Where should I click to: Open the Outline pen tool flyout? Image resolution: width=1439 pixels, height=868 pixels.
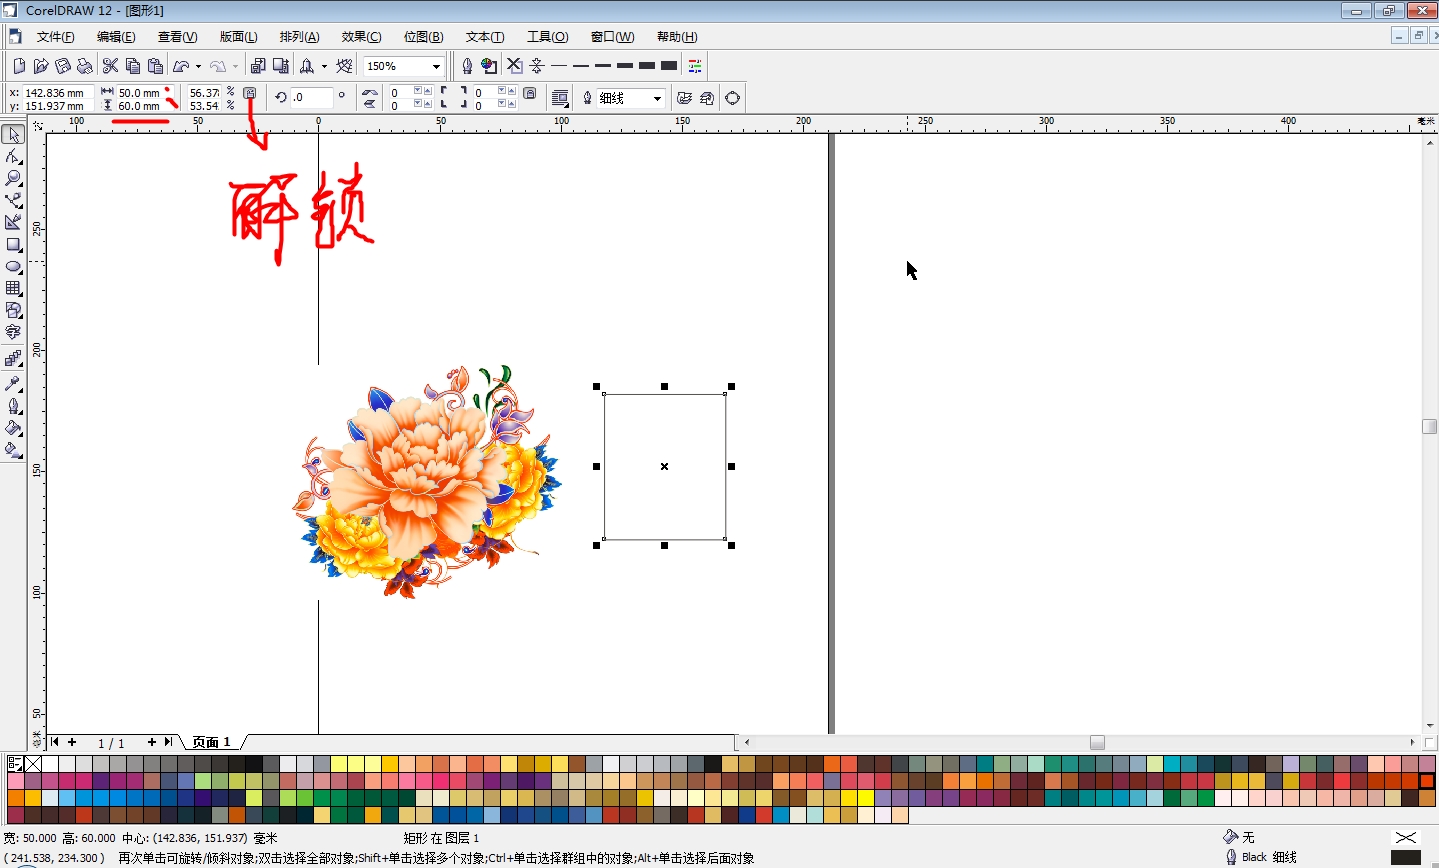pyautogui.click(x=13, y=406)
